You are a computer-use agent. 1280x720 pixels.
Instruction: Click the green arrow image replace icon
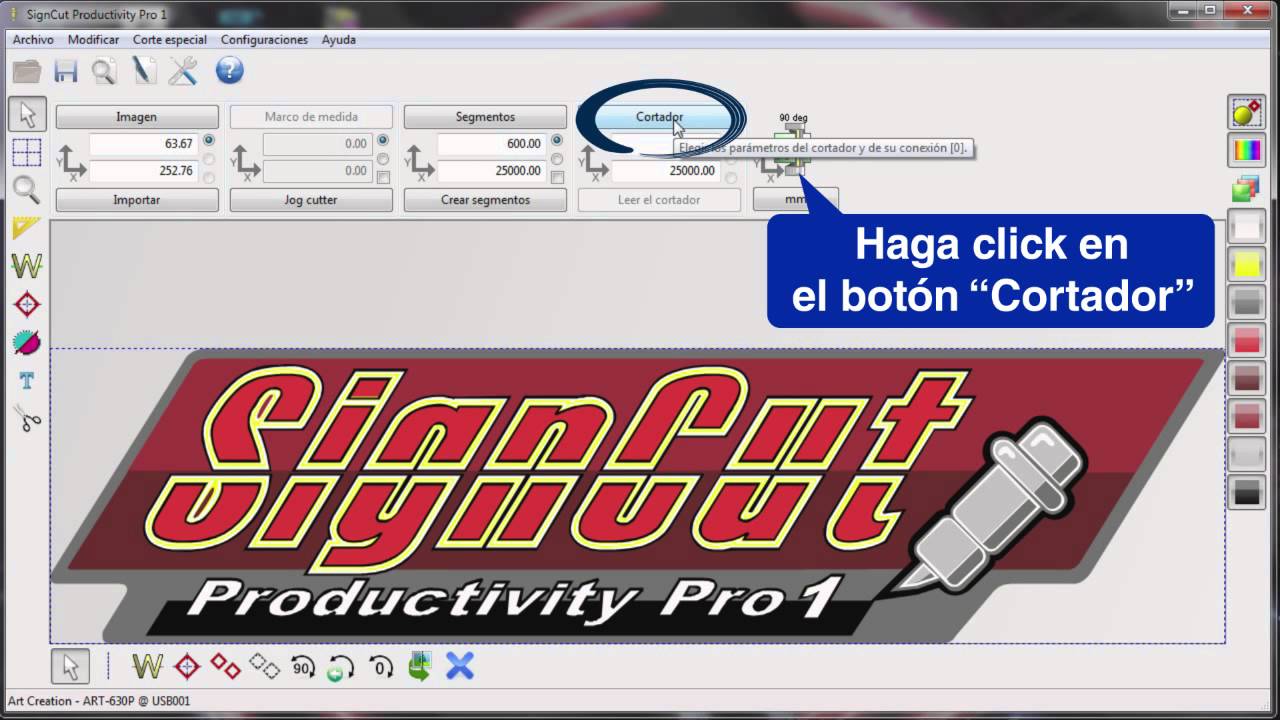point(420,666)
